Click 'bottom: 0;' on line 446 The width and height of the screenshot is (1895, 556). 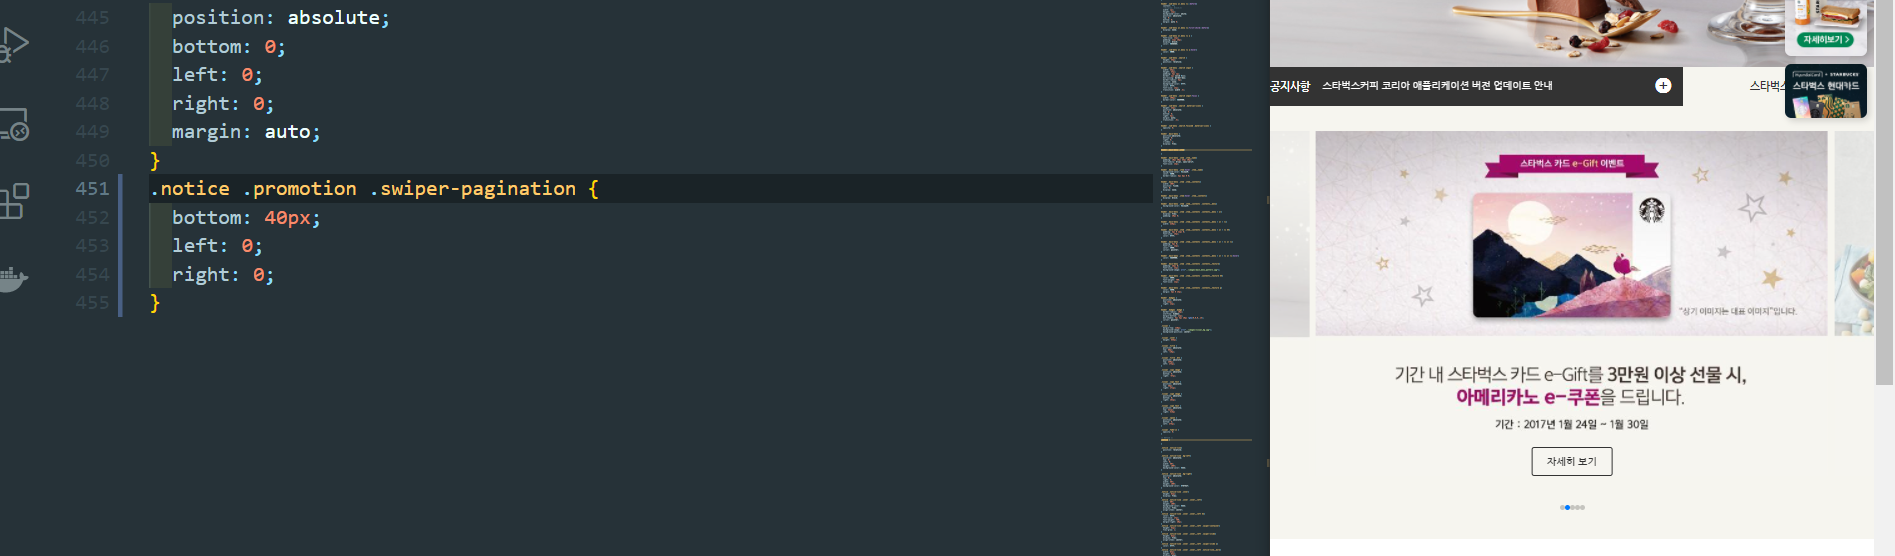coord(229,46)
